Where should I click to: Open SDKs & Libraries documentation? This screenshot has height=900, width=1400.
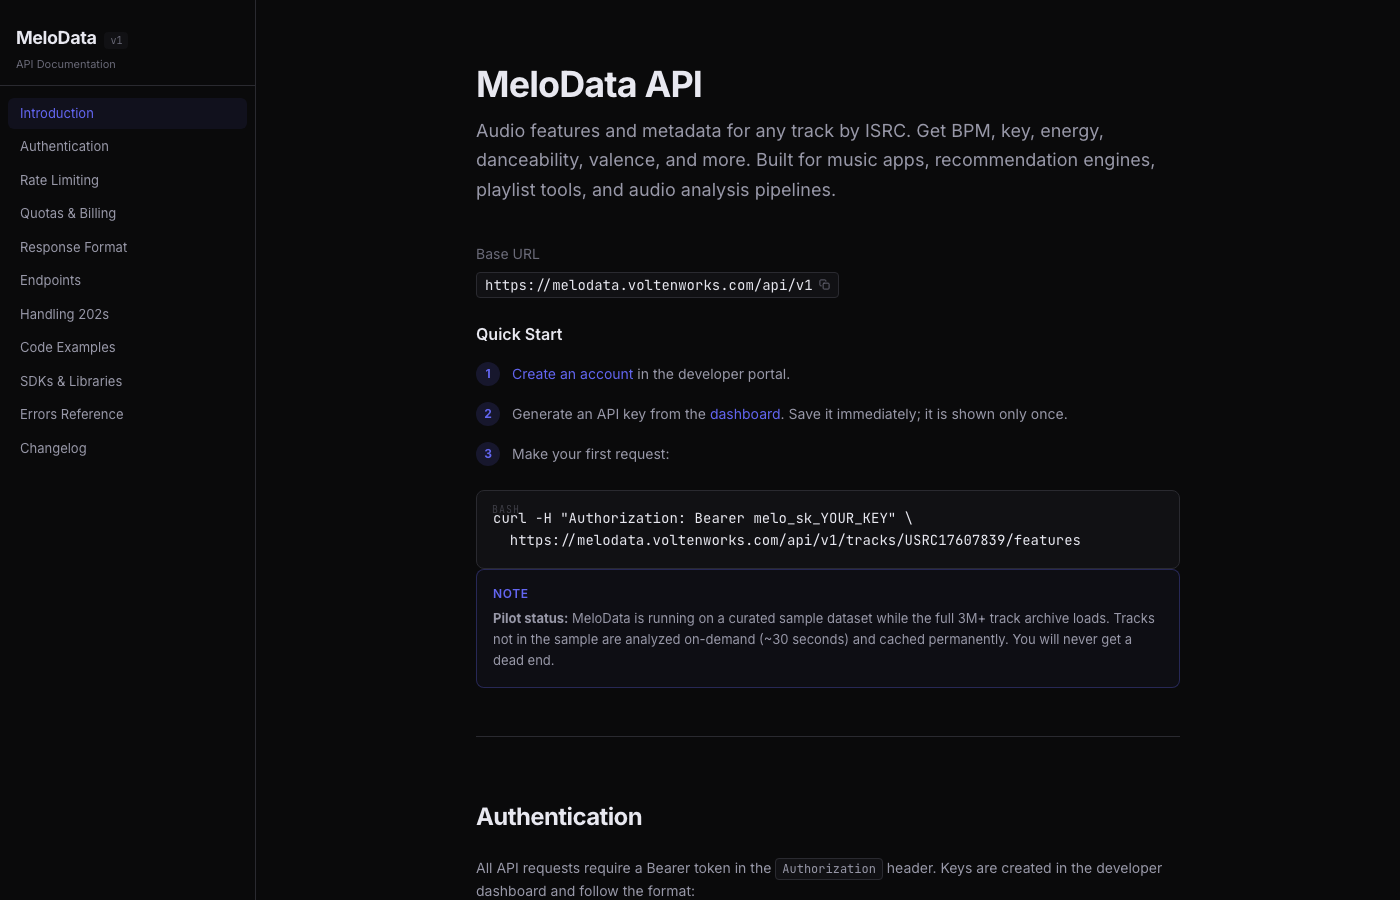point(71,381)
